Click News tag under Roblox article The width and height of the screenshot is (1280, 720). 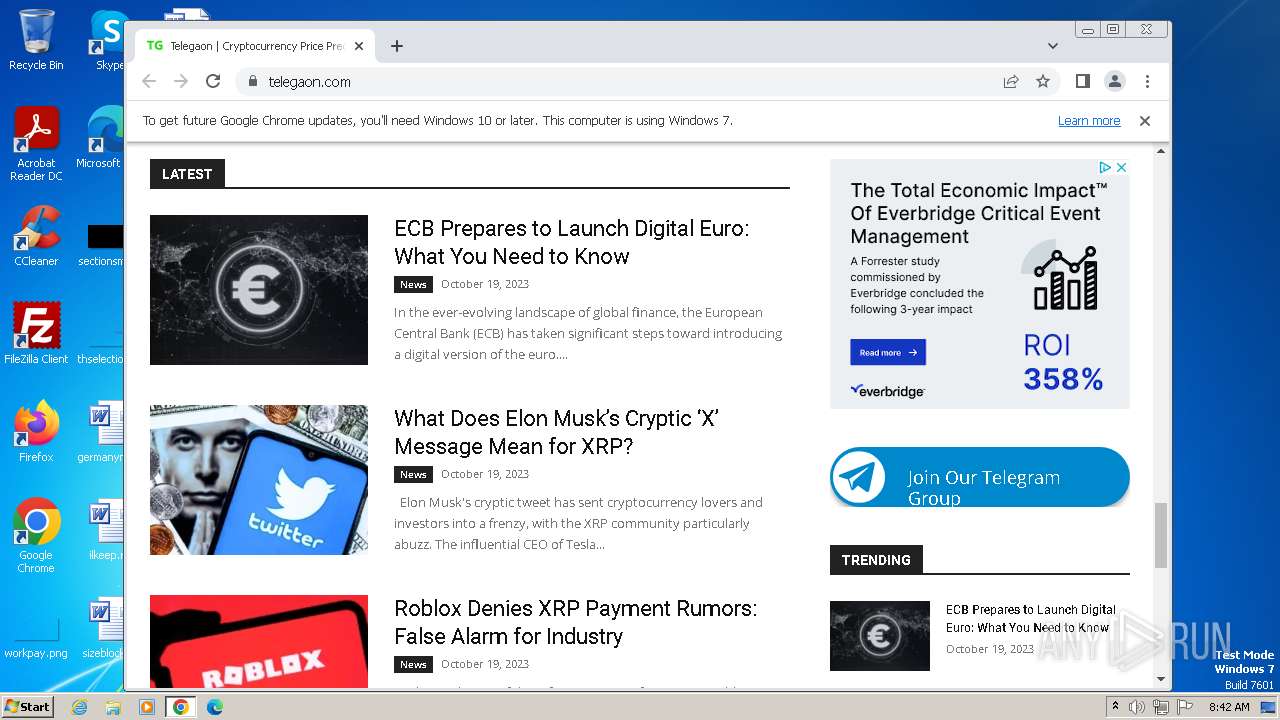[413, 664]
